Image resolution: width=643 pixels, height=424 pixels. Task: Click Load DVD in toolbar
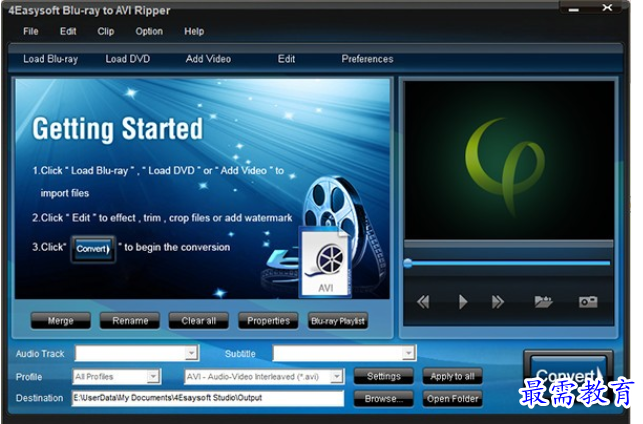pos(128,59)
